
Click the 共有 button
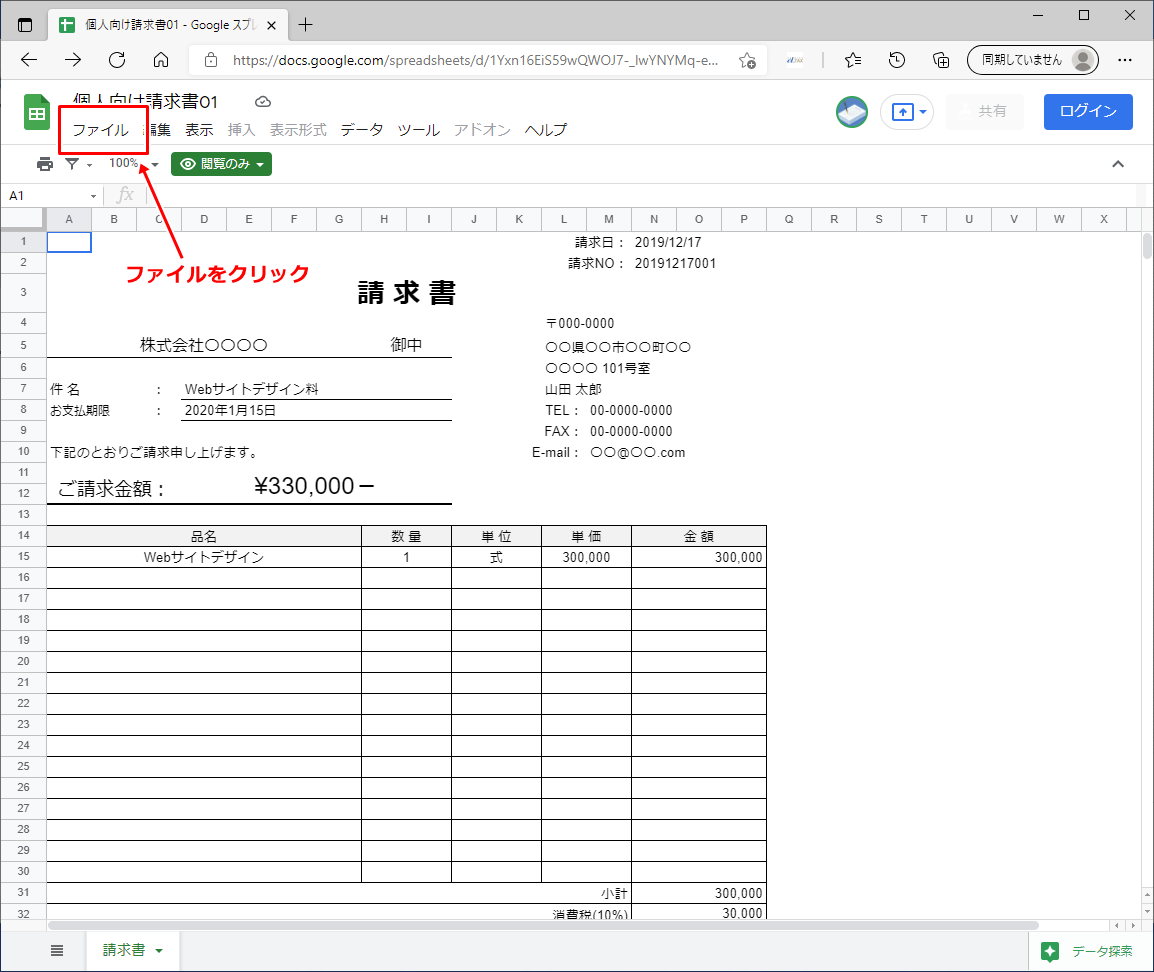coord(985,111)
